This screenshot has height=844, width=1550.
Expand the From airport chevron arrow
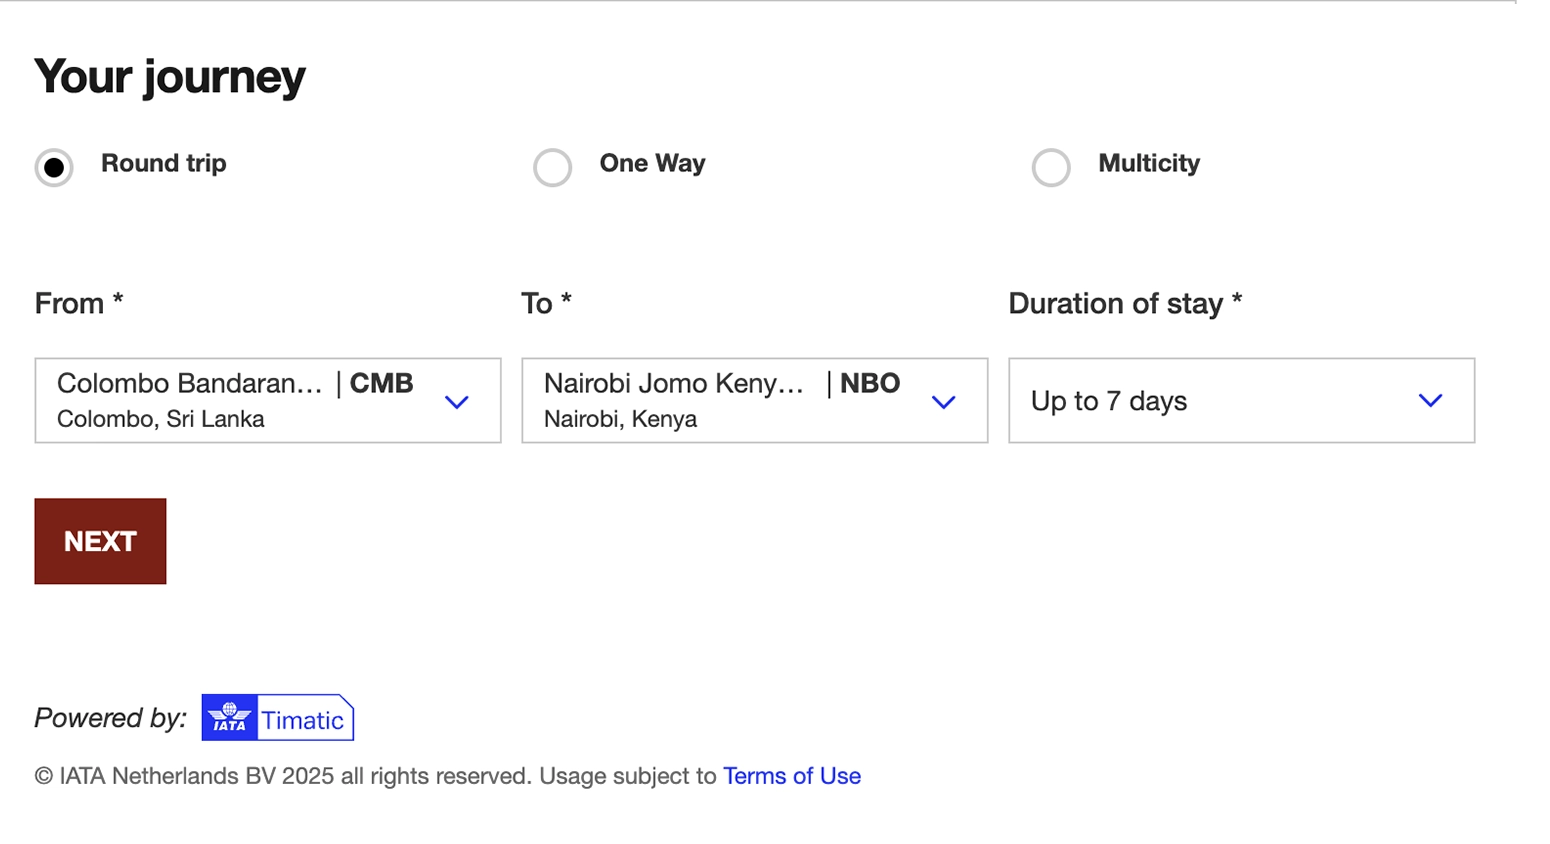point(457,402)
